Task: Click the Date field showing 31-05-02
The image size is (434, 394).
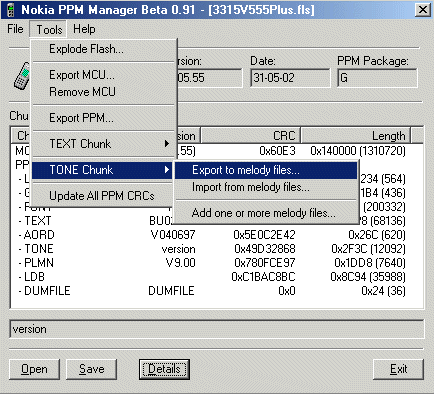Action: (290, 78)
